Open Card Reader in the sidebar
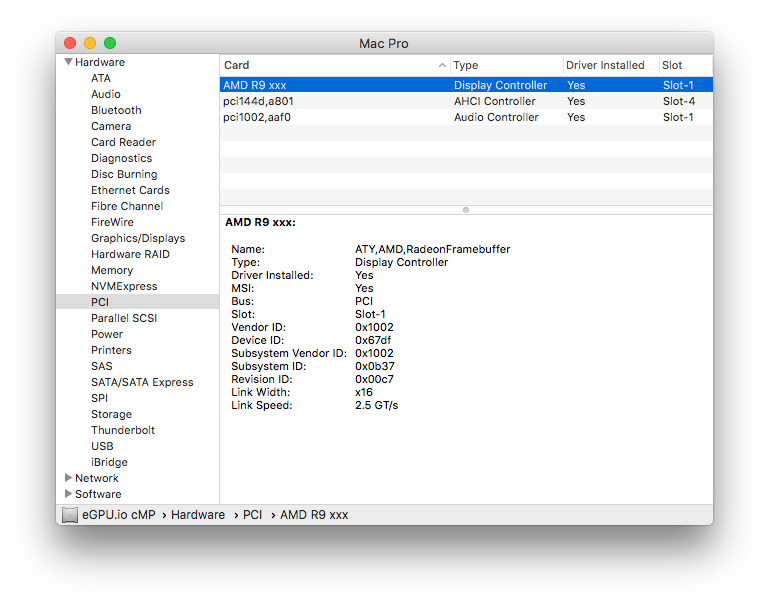Screen dimensions: 769x605 click(123, 142)
